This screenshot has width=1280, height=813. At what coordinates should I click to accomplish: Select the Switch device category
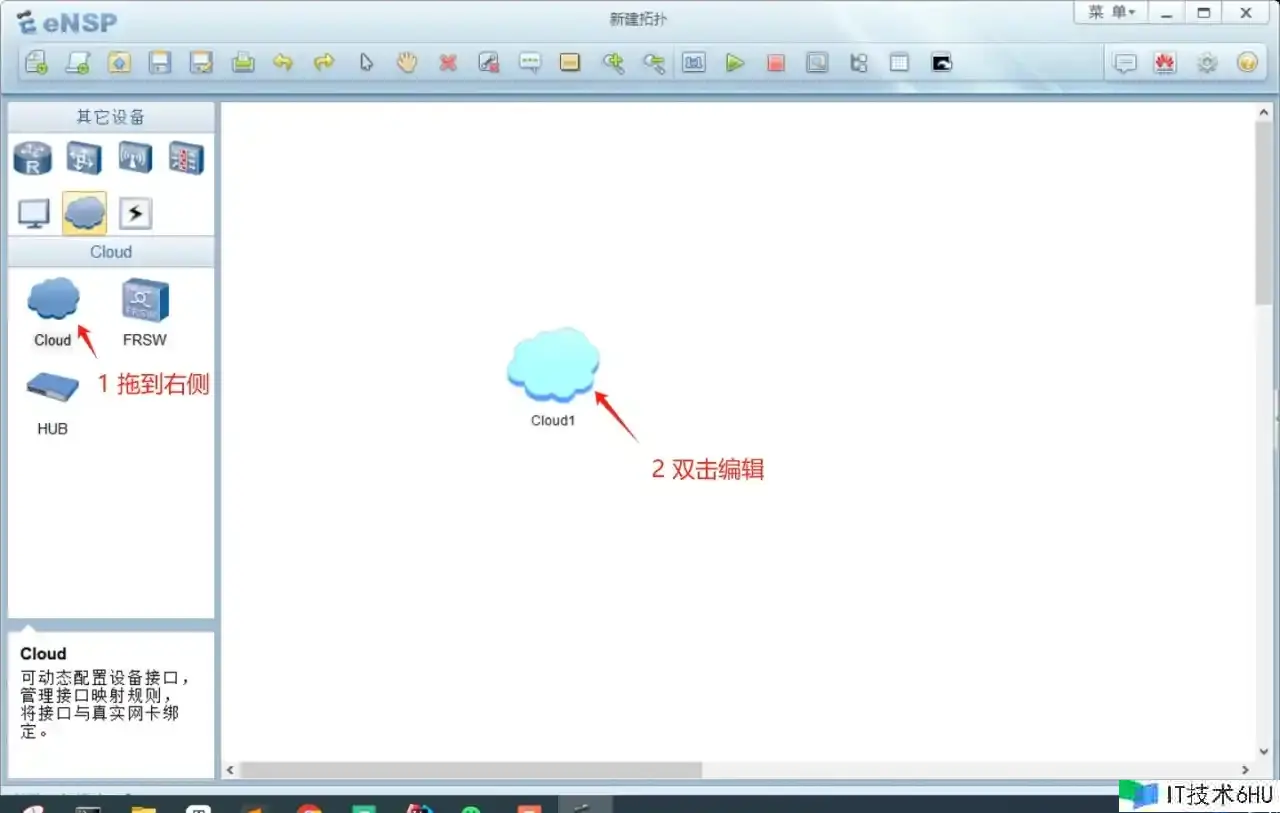point(84,158)
